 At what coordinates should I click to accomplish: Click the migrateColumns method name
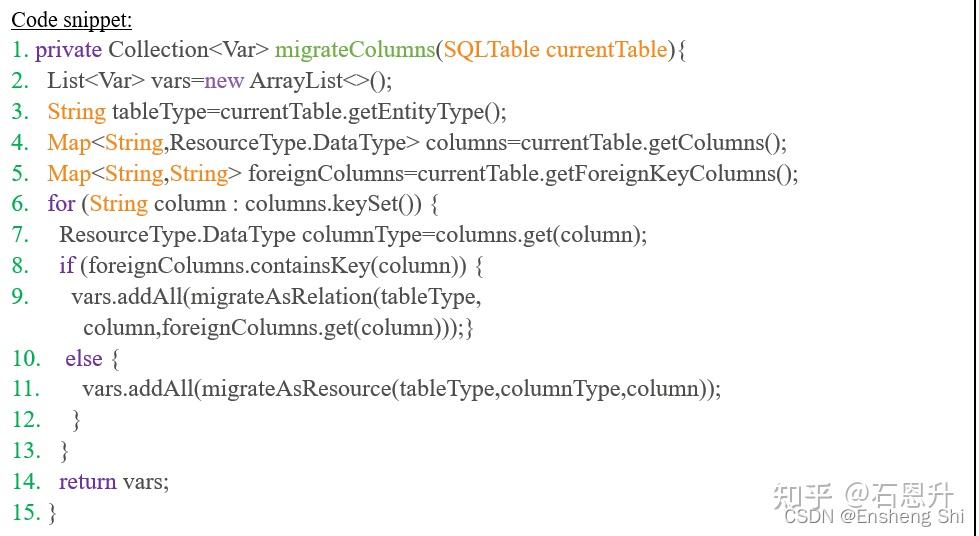[354, 49]
